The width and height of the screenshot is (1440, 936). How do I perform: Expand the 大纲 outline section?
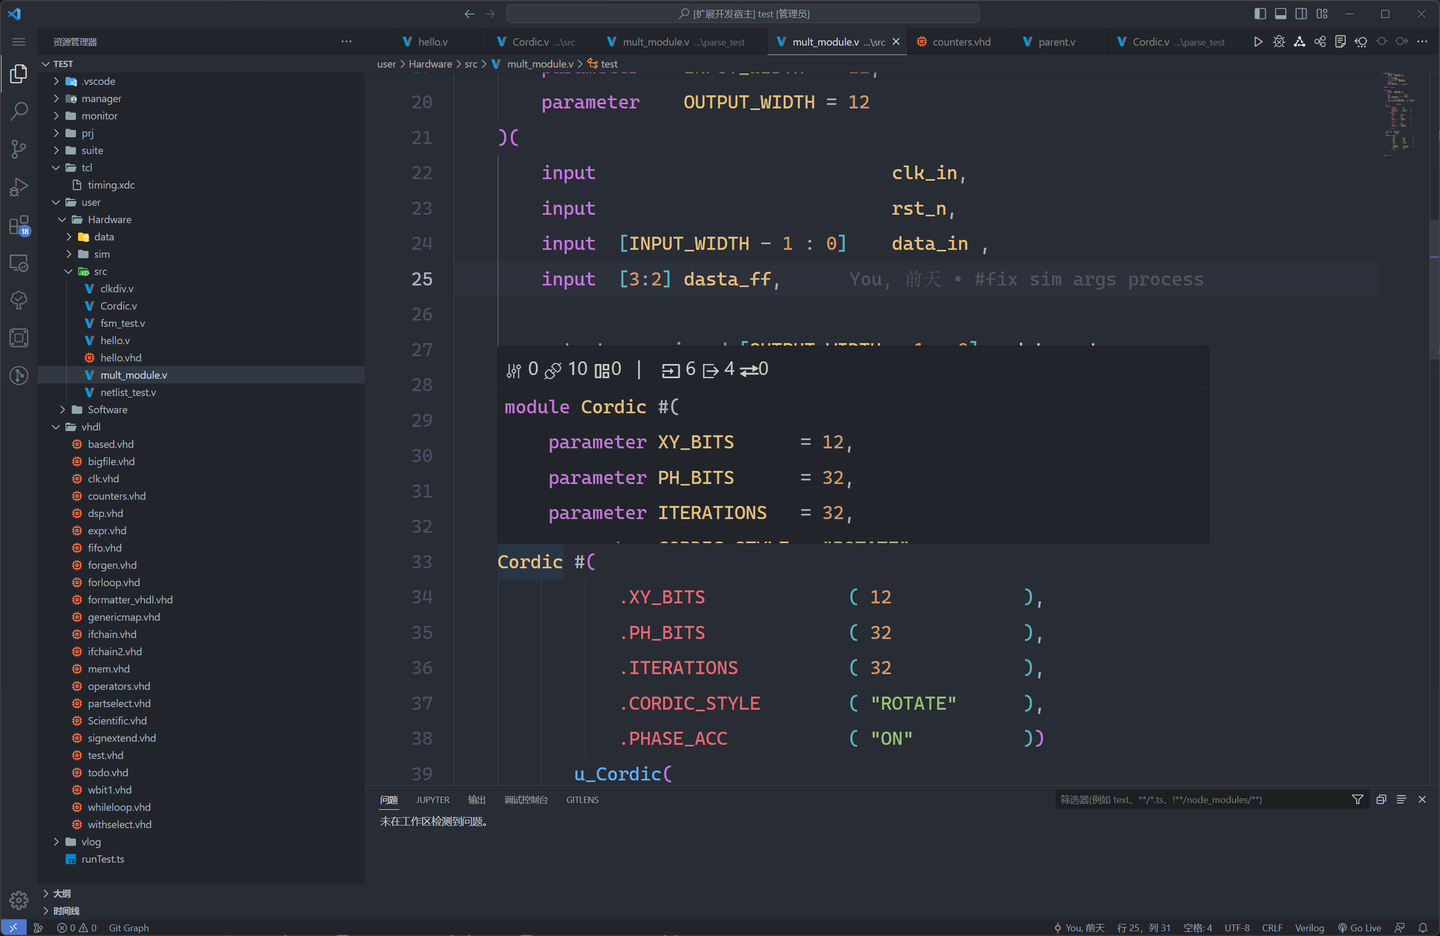(x=61, y=893)
